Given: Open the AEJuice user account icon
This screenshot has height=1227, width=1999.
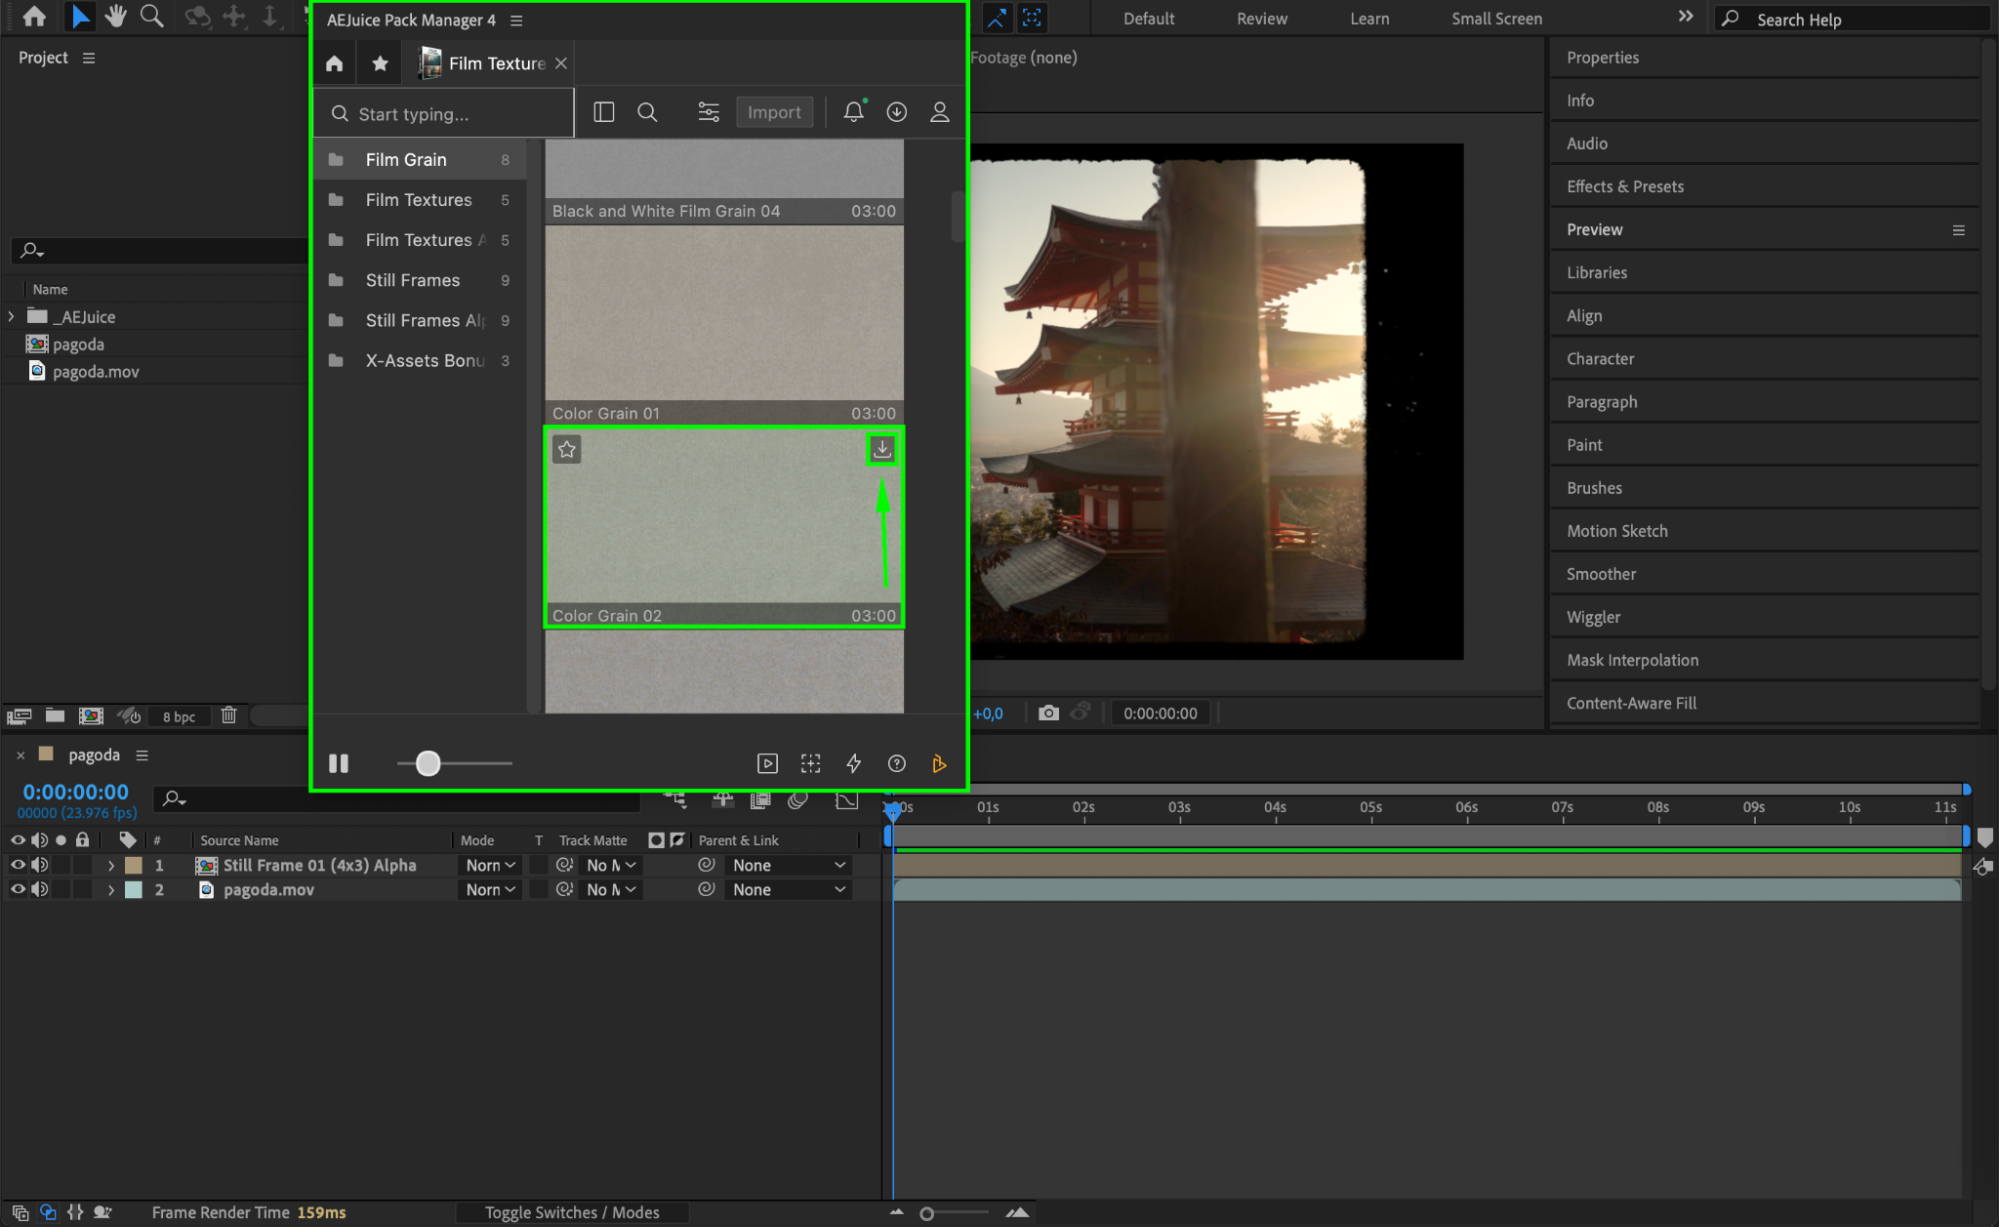Looking at the screenshot, I should [x=939, y=112].
